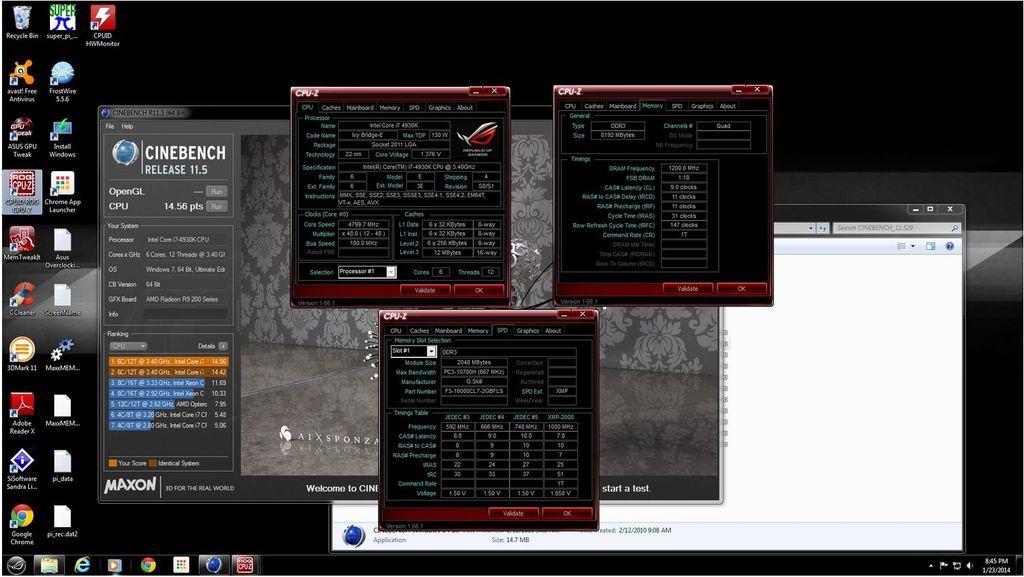Toggle Explorer preview pane icon
This screenshot has width=1024, height=577.
[931, 246]
